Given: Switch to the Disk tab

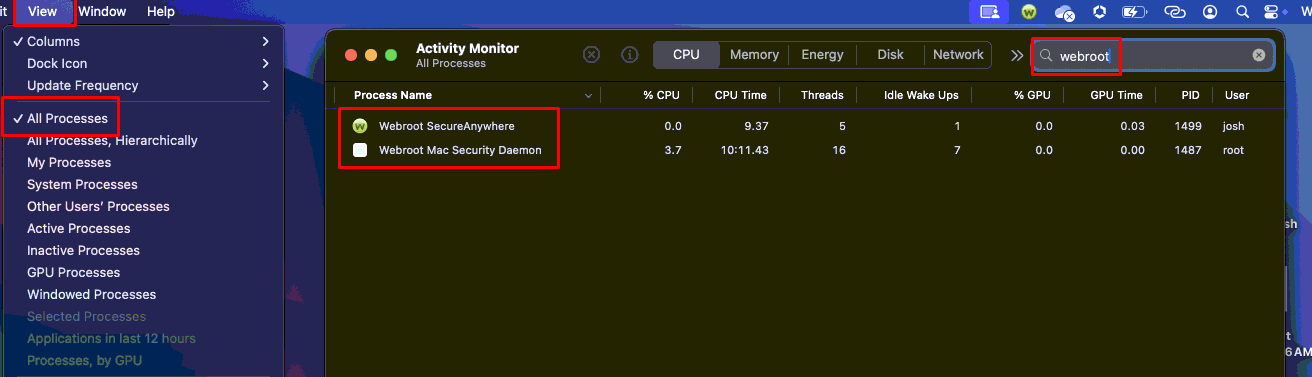Looking at the screenshot, I should pos(890,55).
